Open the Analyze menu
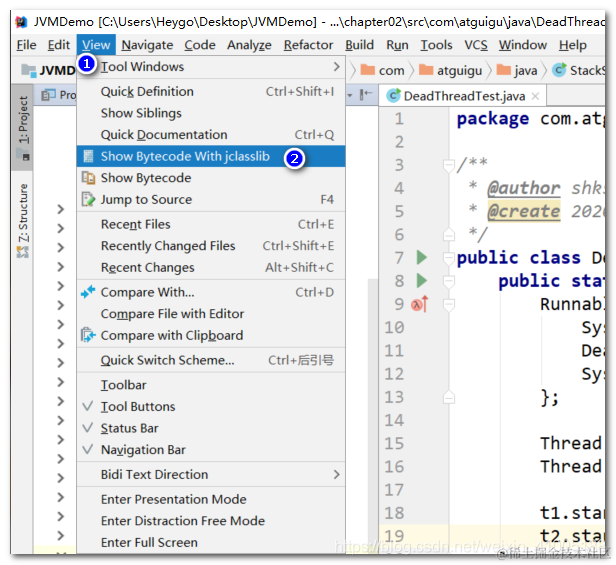 click(x=249, y=45)
